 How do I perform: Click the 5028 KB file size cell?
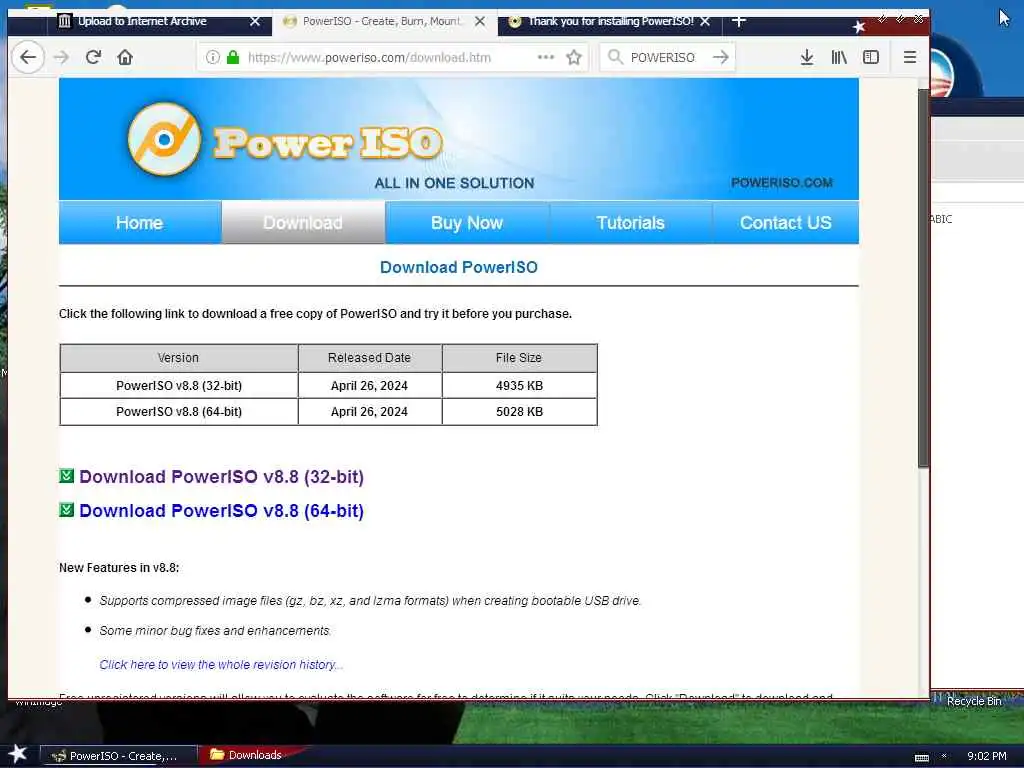(x=519, y=412)
